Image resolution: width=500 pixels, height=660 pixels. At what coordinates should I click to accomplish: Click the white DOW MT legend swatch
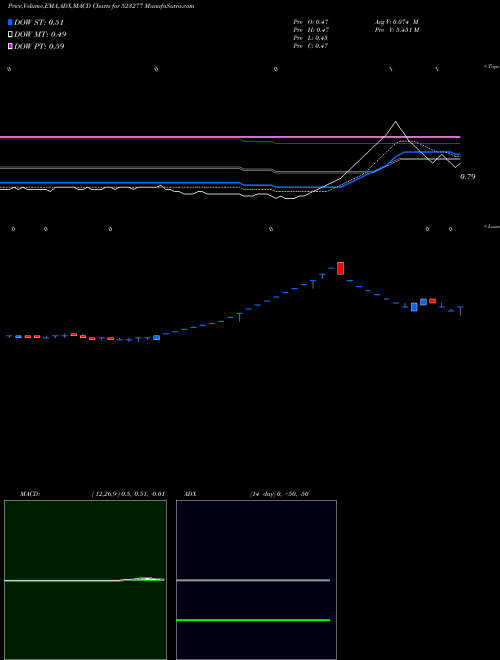[x=10, y=34]
